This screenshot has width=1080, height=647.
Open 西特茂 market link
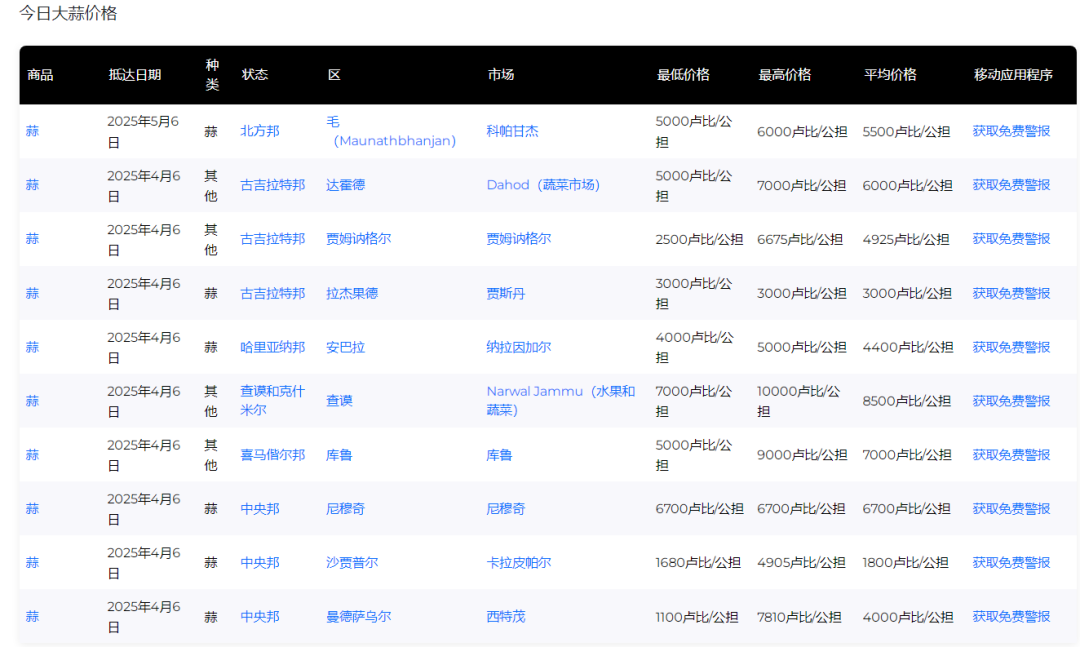506,616
